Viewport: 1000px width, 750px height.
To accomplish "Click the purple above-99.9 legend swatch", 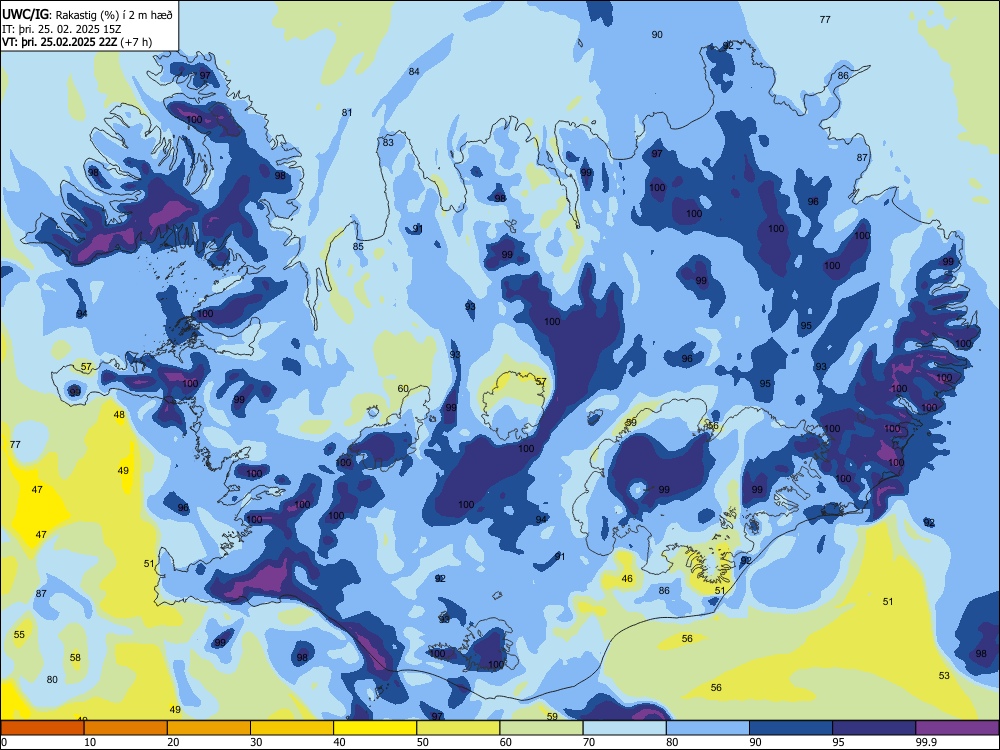I will click(957, 728).
